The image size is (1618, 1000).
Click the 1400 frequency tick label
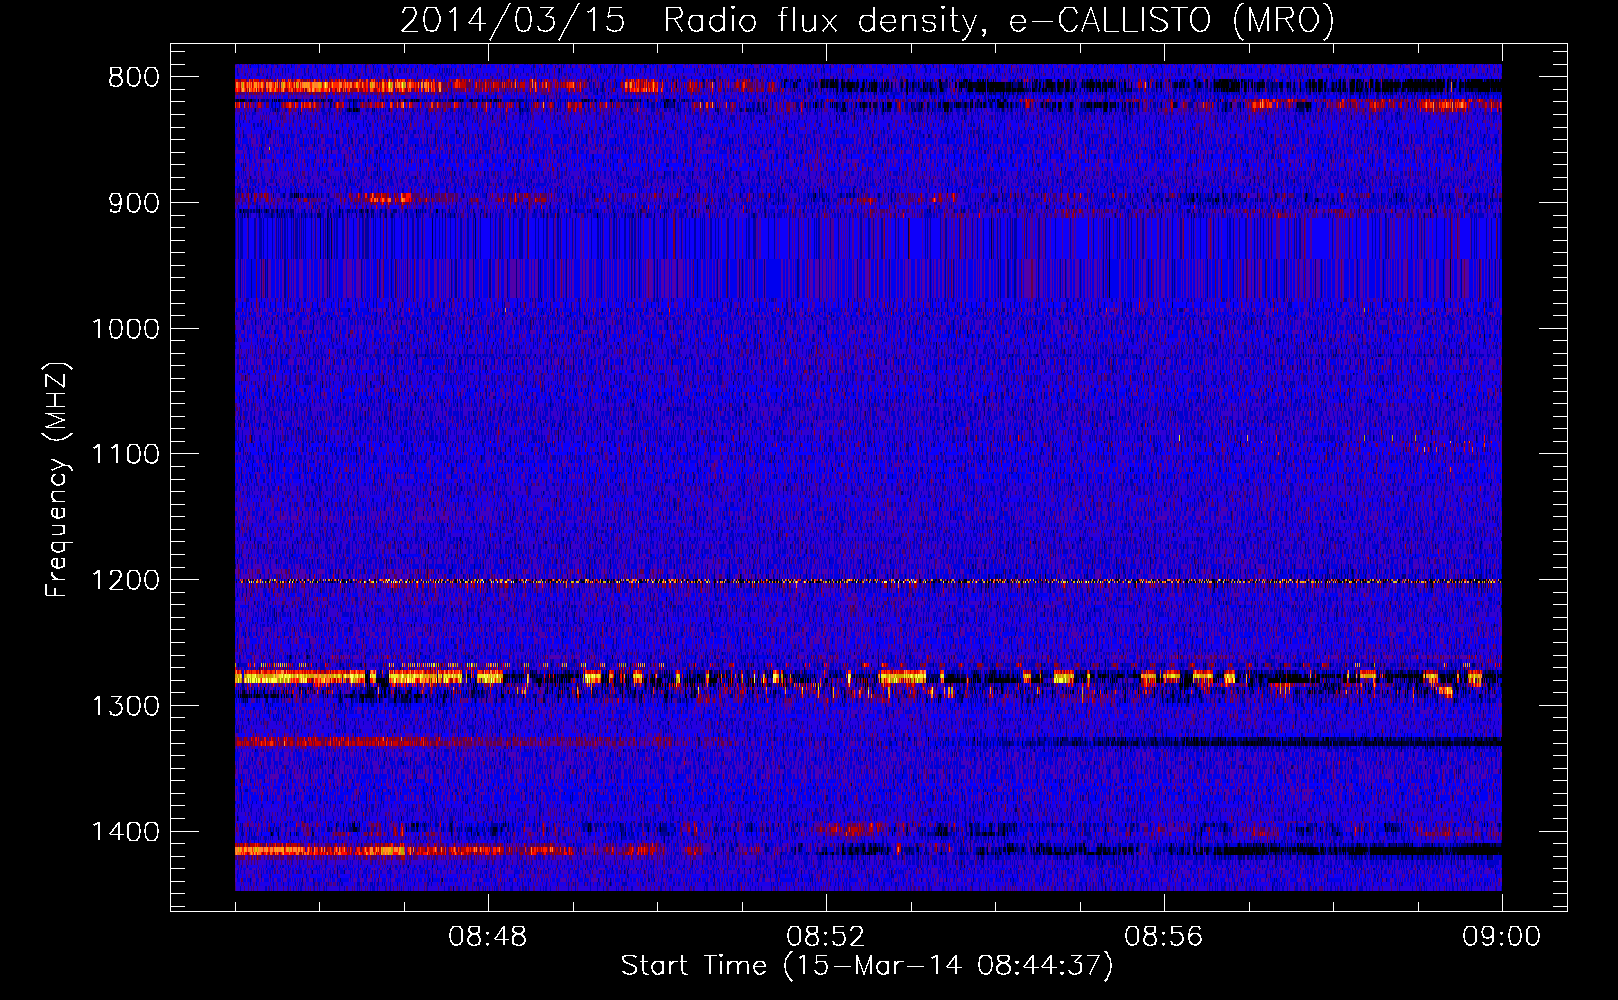[x=126, y=832]
